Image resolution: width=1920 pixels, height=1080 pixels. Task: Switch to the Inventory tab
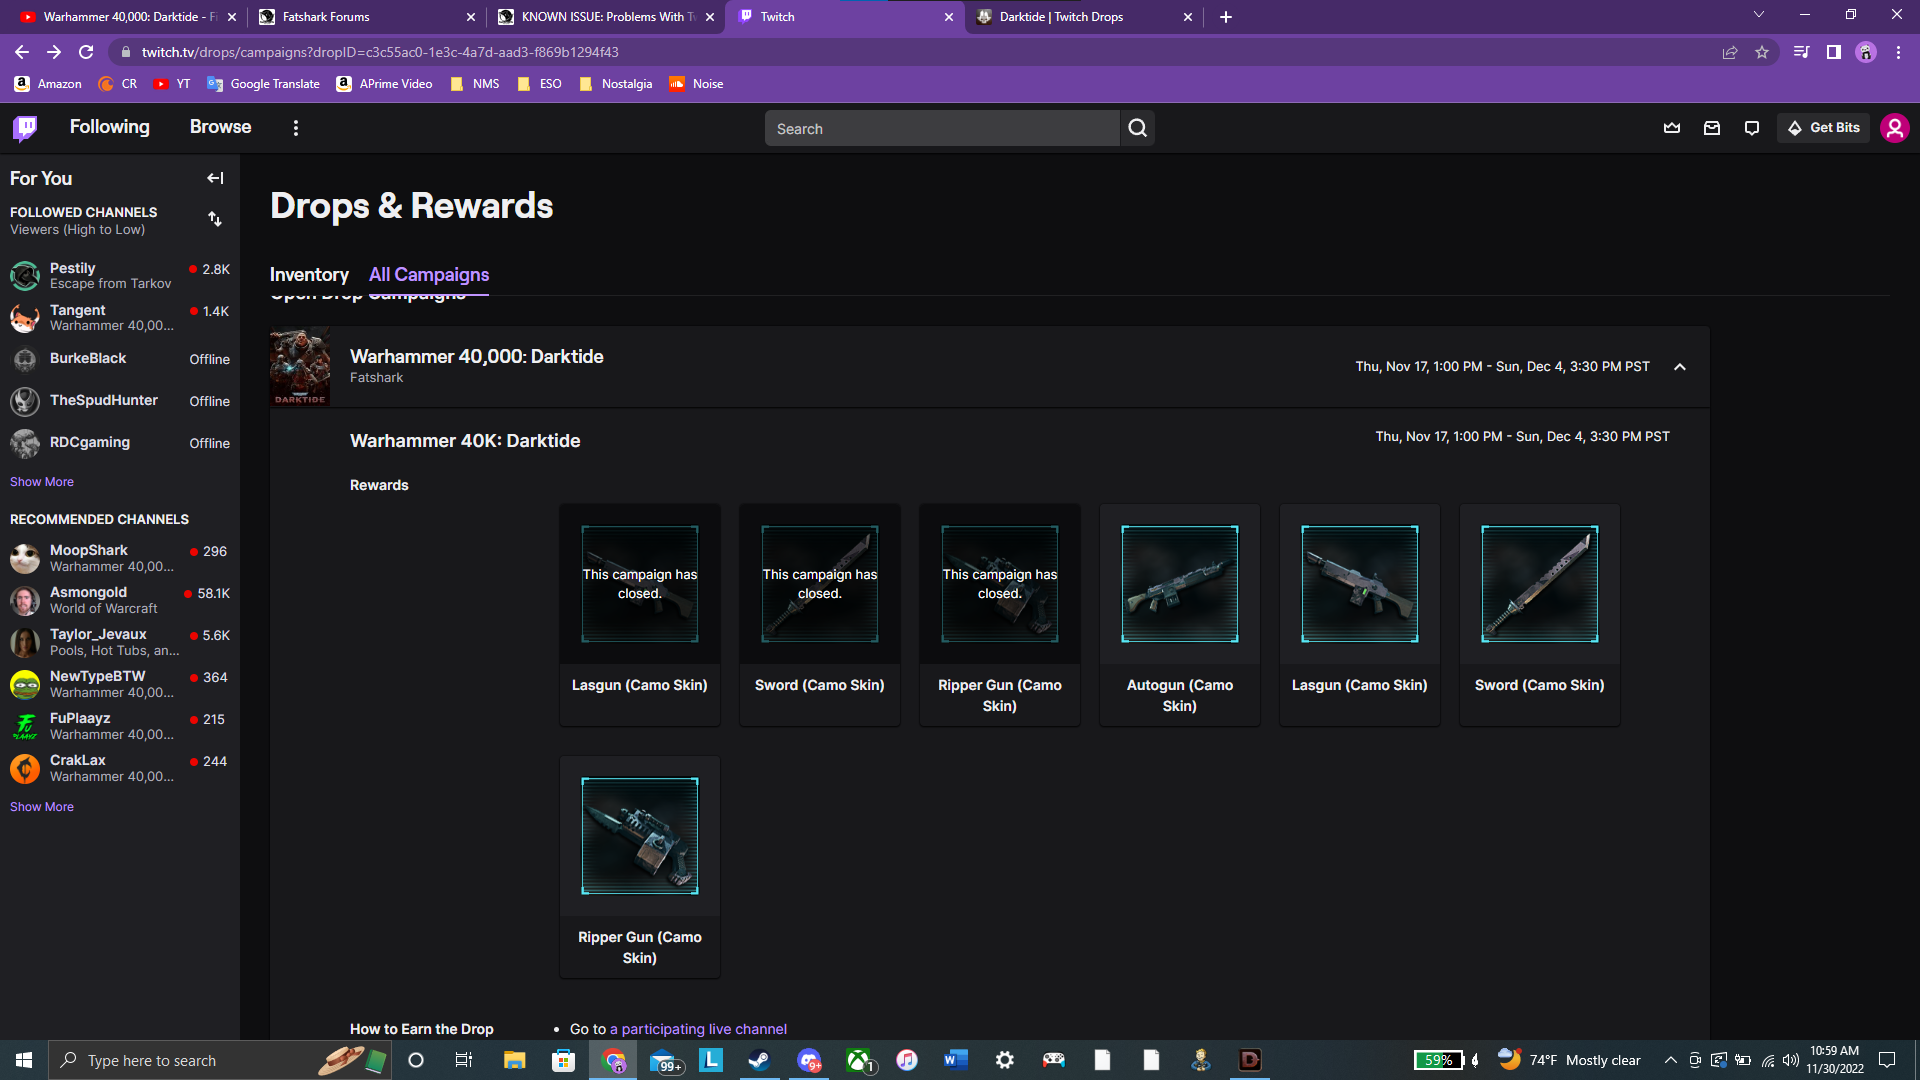309,274
